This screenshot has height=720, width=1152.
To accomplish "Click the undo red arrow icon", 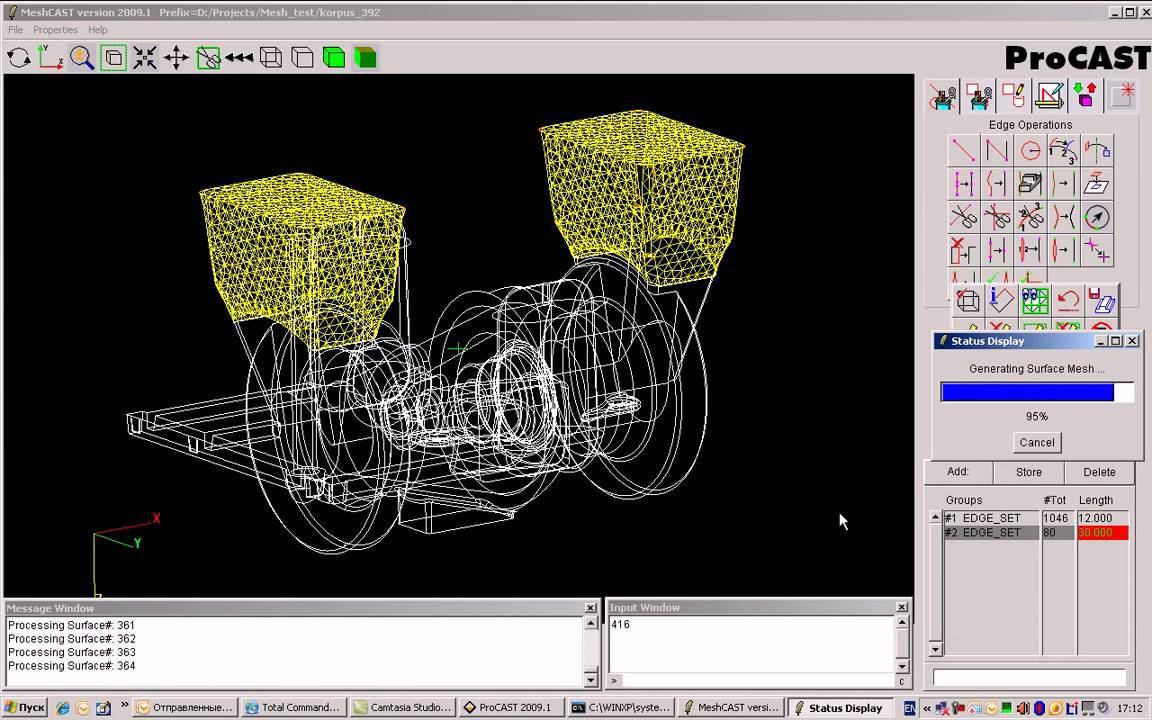I will [x=1068, y=299].
